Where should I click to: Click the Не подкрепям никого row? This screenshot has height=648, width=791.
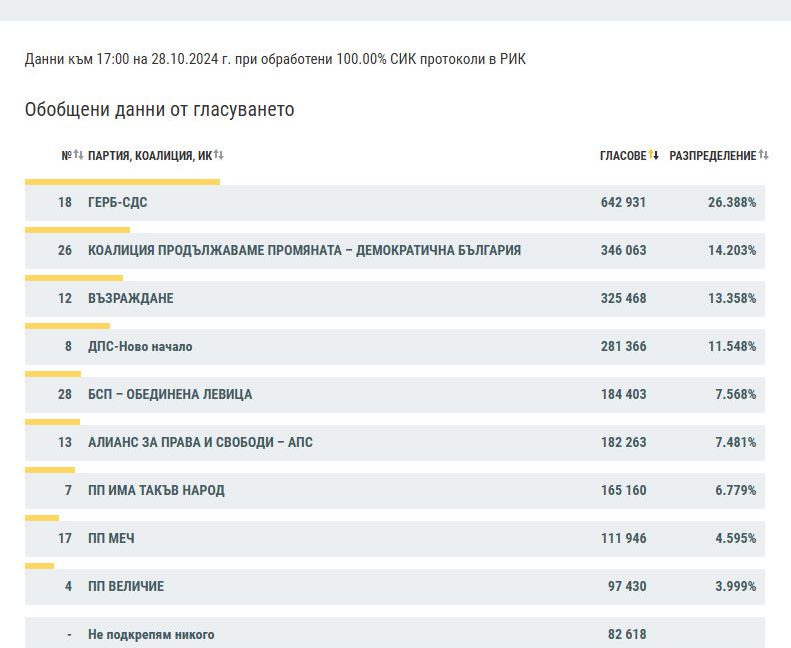[x=151, y=635]
